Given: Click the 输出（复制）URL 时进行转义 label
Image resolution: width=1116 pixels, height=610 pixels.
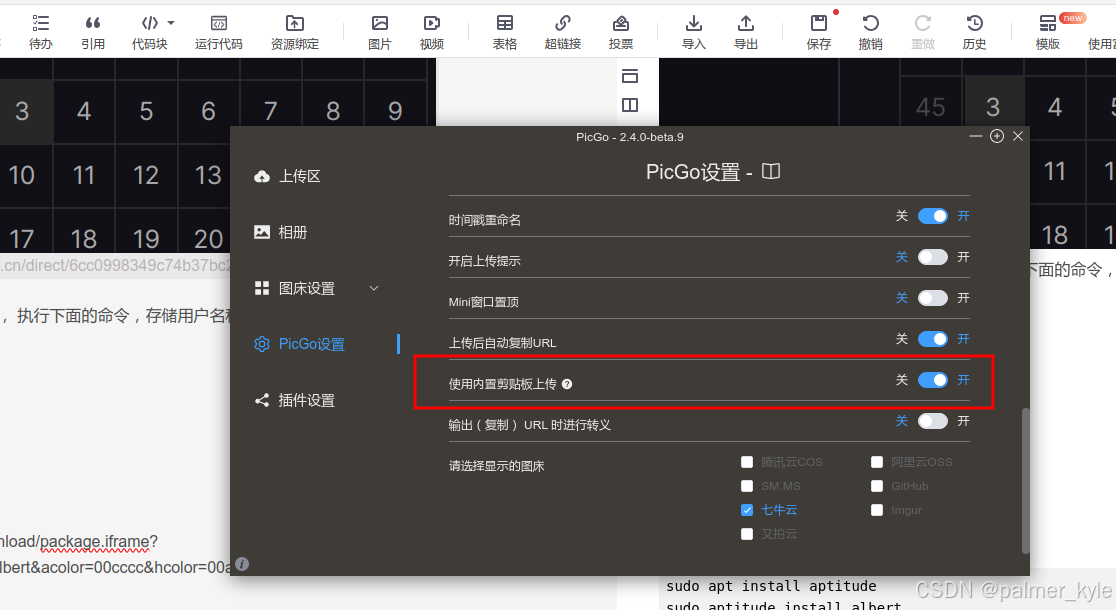Looking at the screenshot, I should pyautogui.click(x=530, y=425).
